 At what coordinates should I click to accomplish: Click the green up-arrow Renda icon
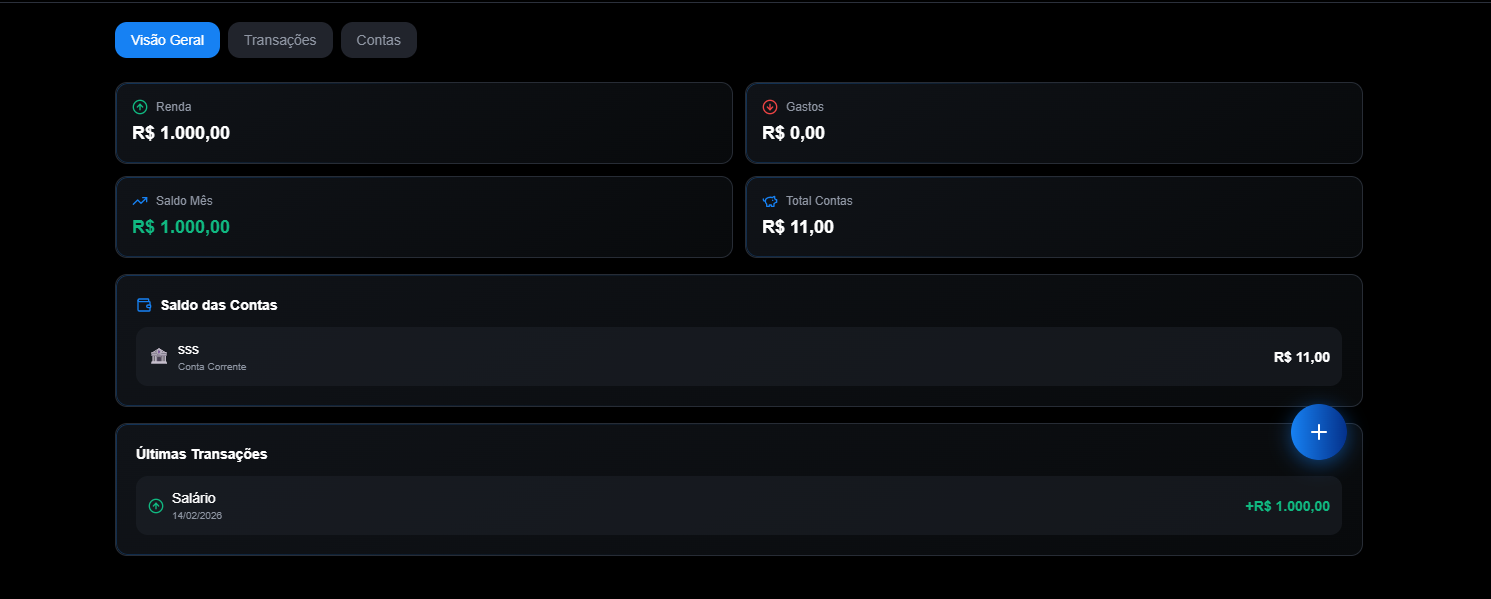click(x=140, y=107)
